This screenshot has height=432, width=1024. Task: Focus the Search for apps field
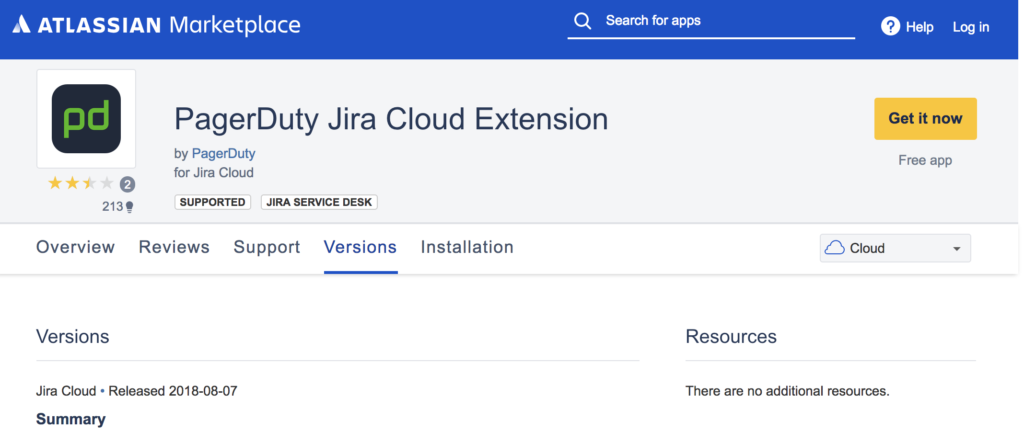(711, 21)
